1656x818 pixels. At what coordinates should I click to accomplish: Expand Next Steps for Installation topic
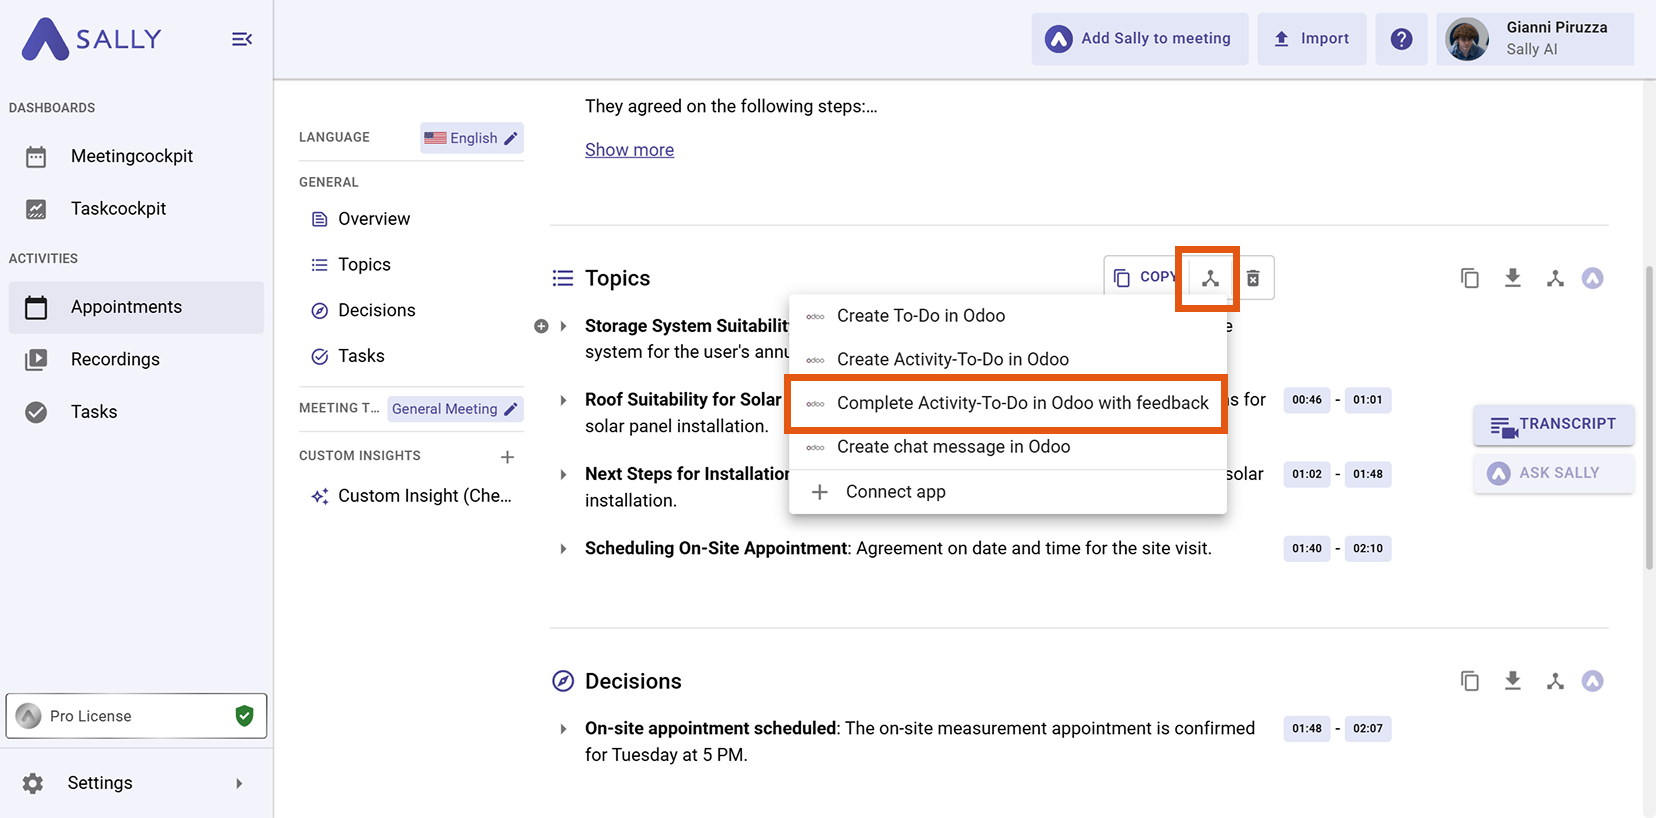click(x=563, y=474)
